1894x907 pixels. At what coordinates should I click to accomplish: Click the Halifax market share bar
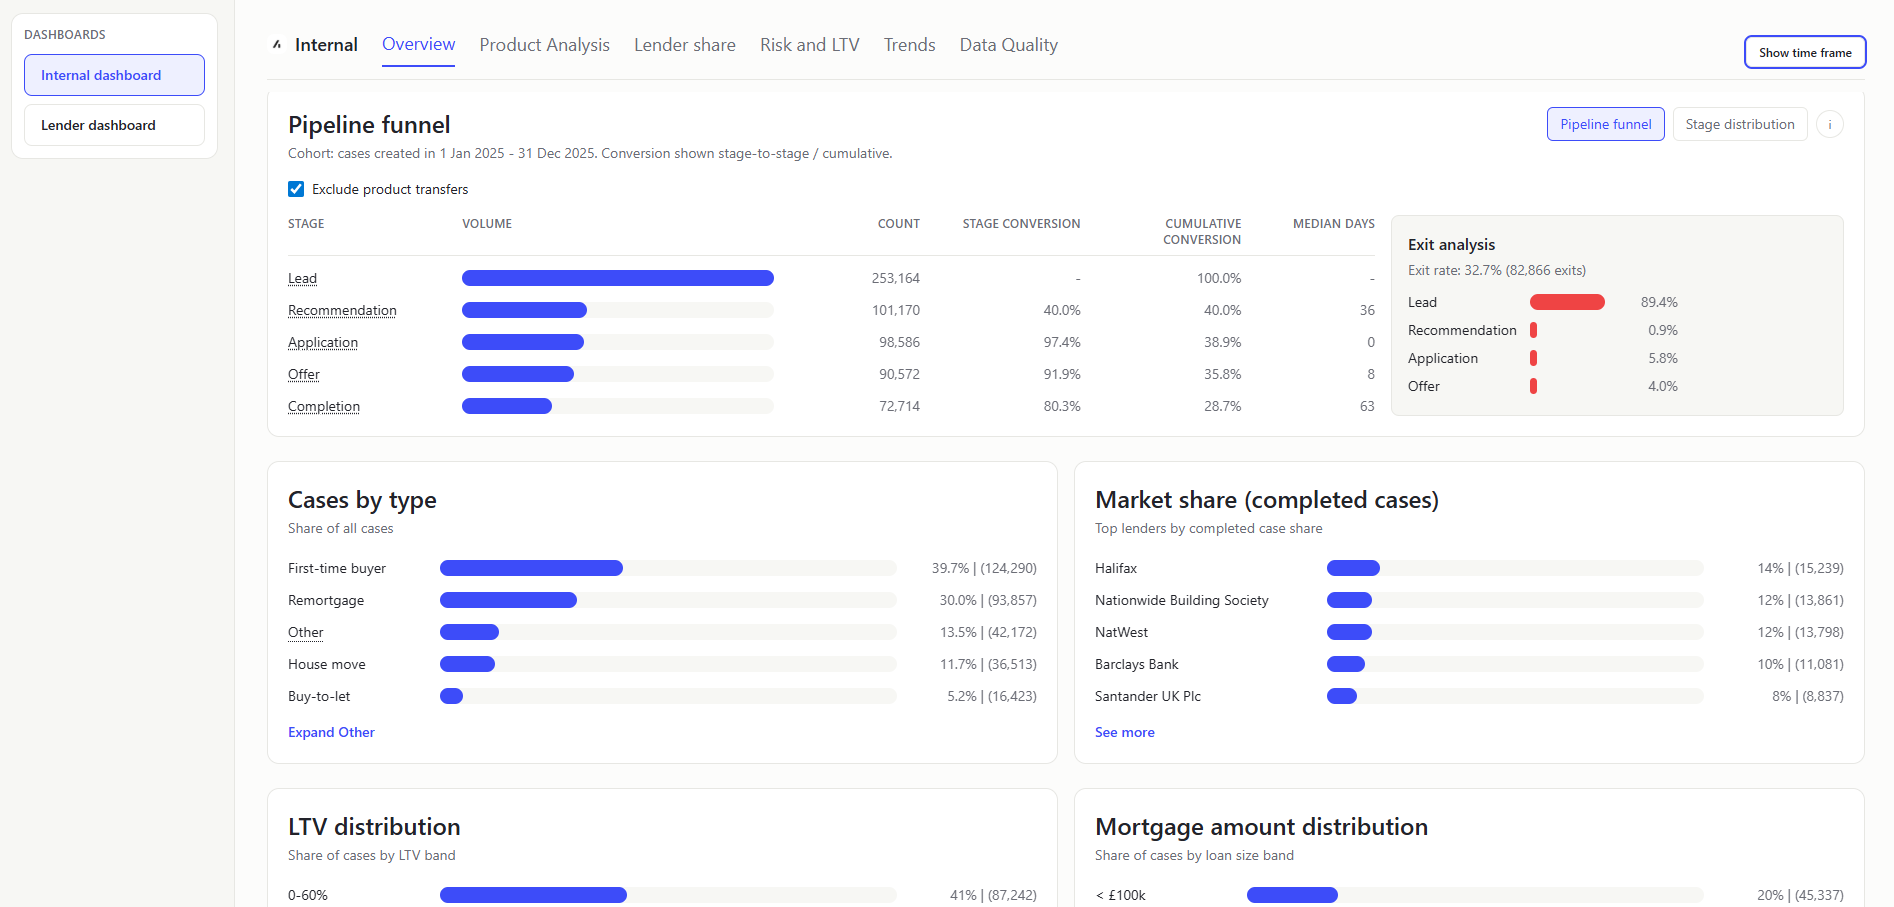(1353, 567)
